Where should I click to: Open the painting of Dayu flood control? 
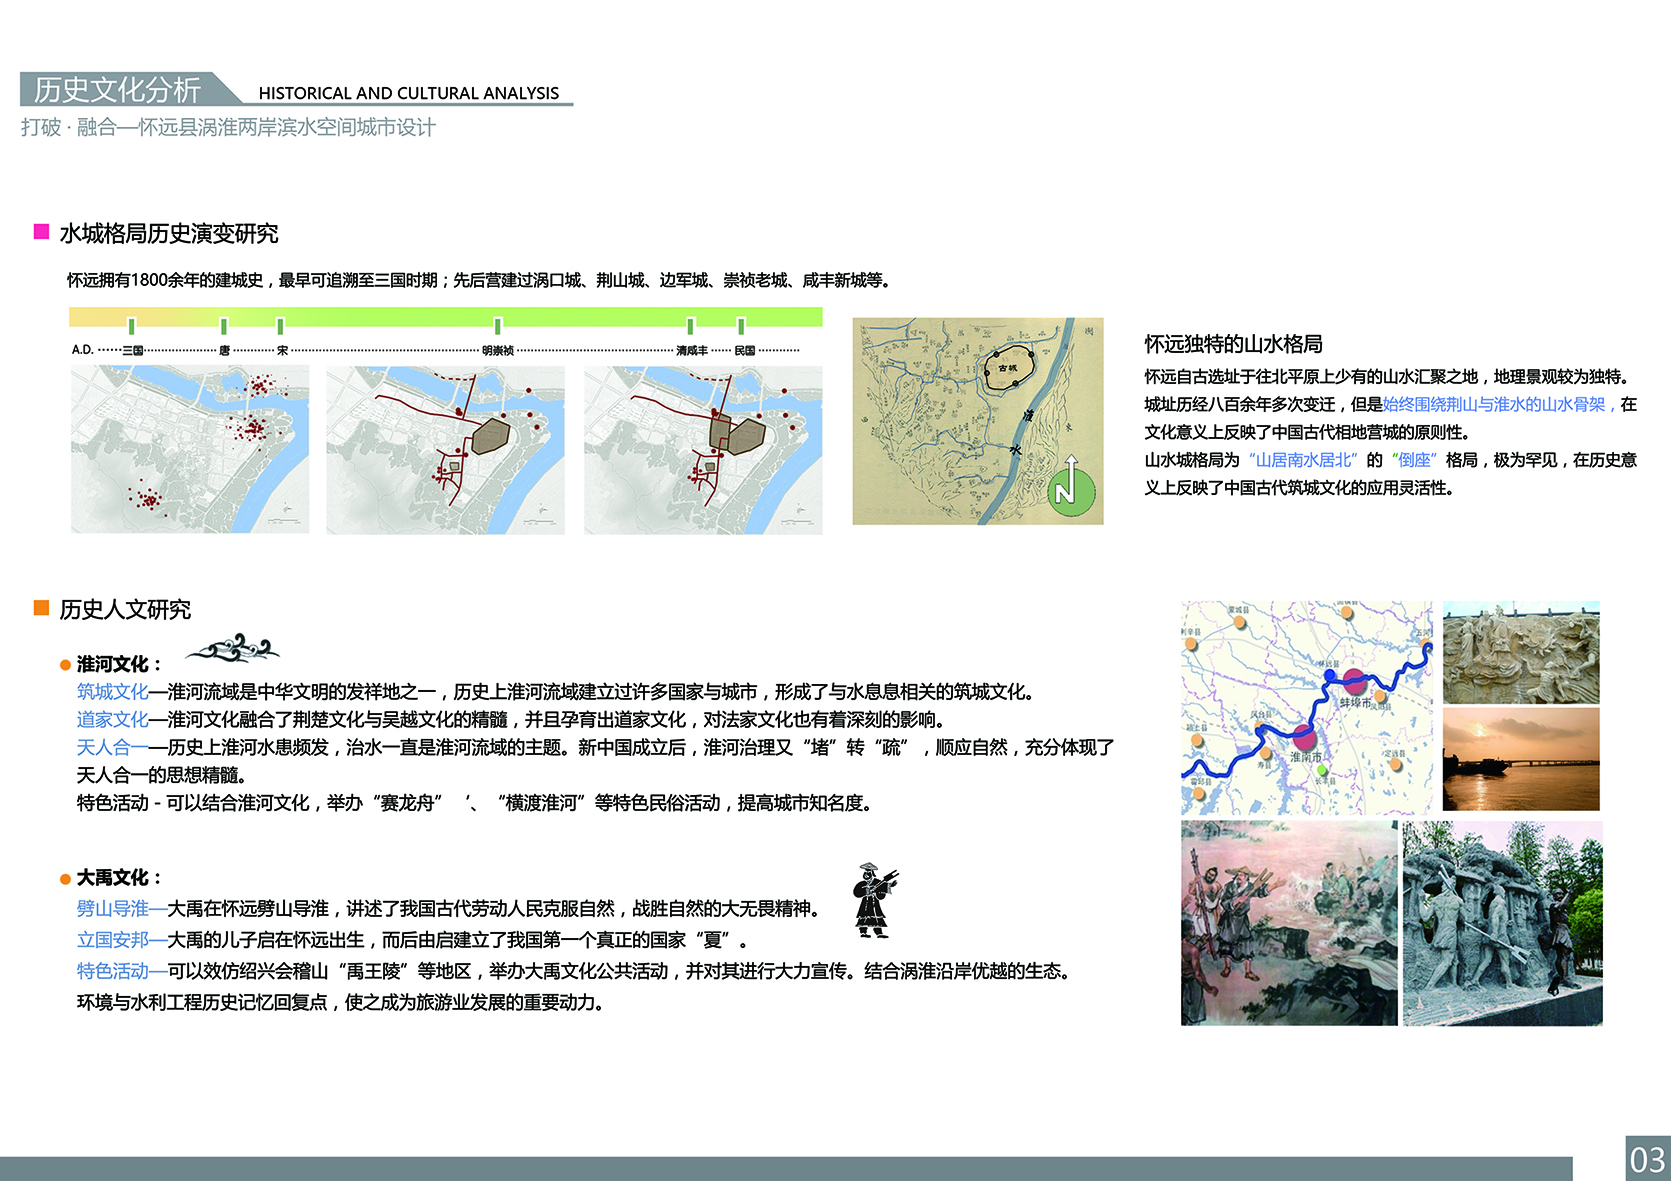tap(1289, 923)
